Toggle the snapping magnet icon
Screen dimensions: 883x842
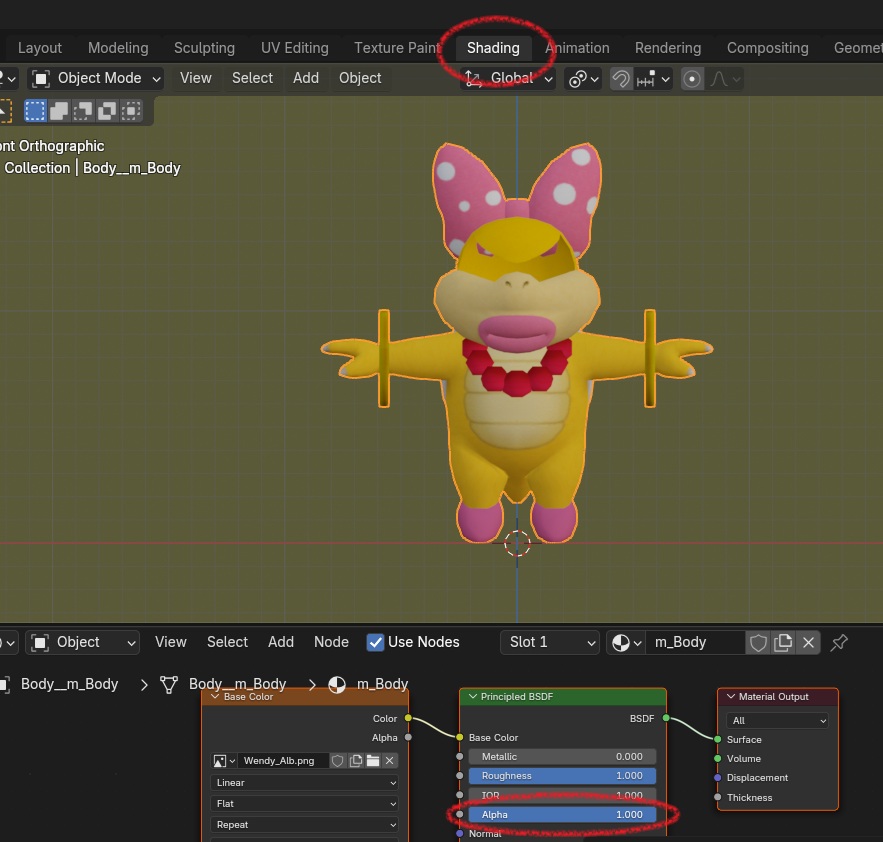point(622,79)
